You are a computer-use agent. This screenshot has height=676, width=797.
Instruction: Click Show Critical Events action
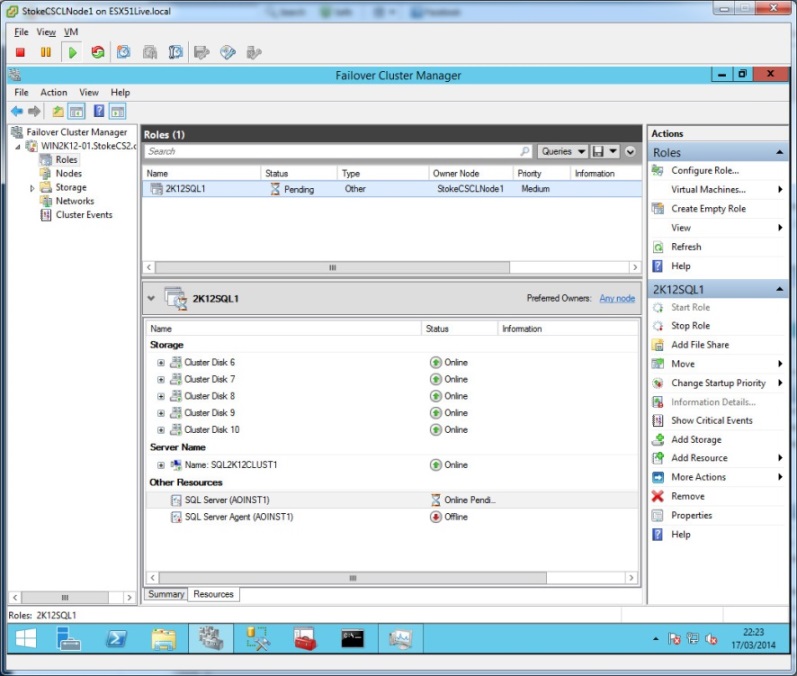[x=712, y=420]
